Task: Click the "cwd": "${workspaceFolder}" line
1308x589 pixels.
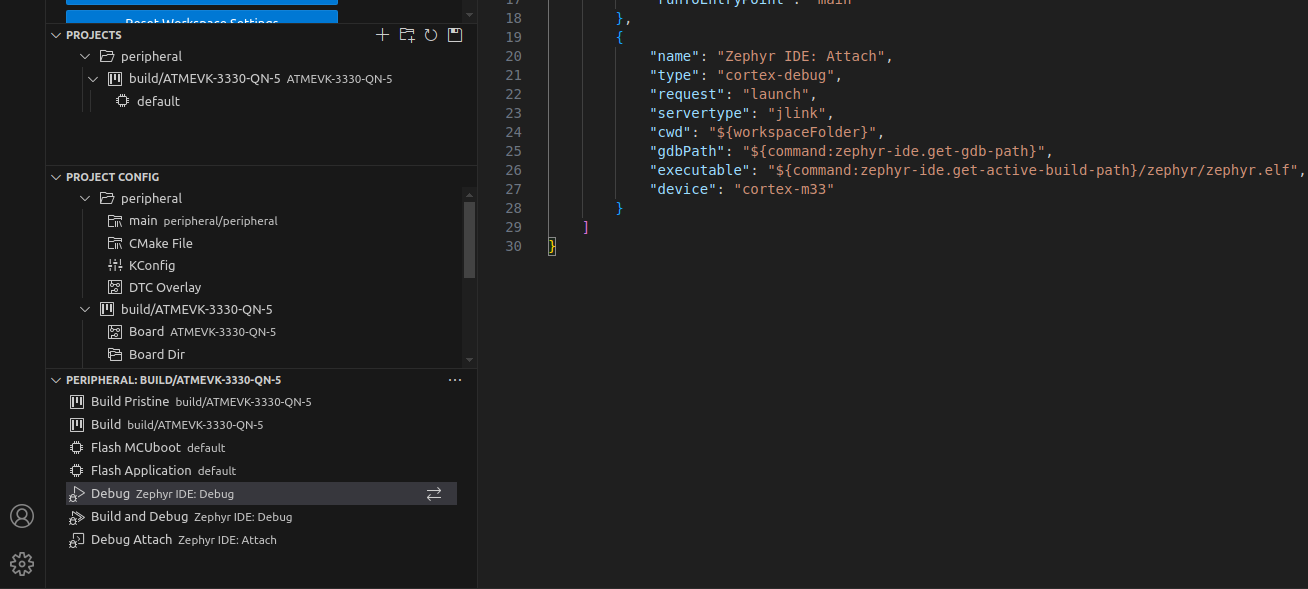Action: pyautogui.click(x=767, y=132)
